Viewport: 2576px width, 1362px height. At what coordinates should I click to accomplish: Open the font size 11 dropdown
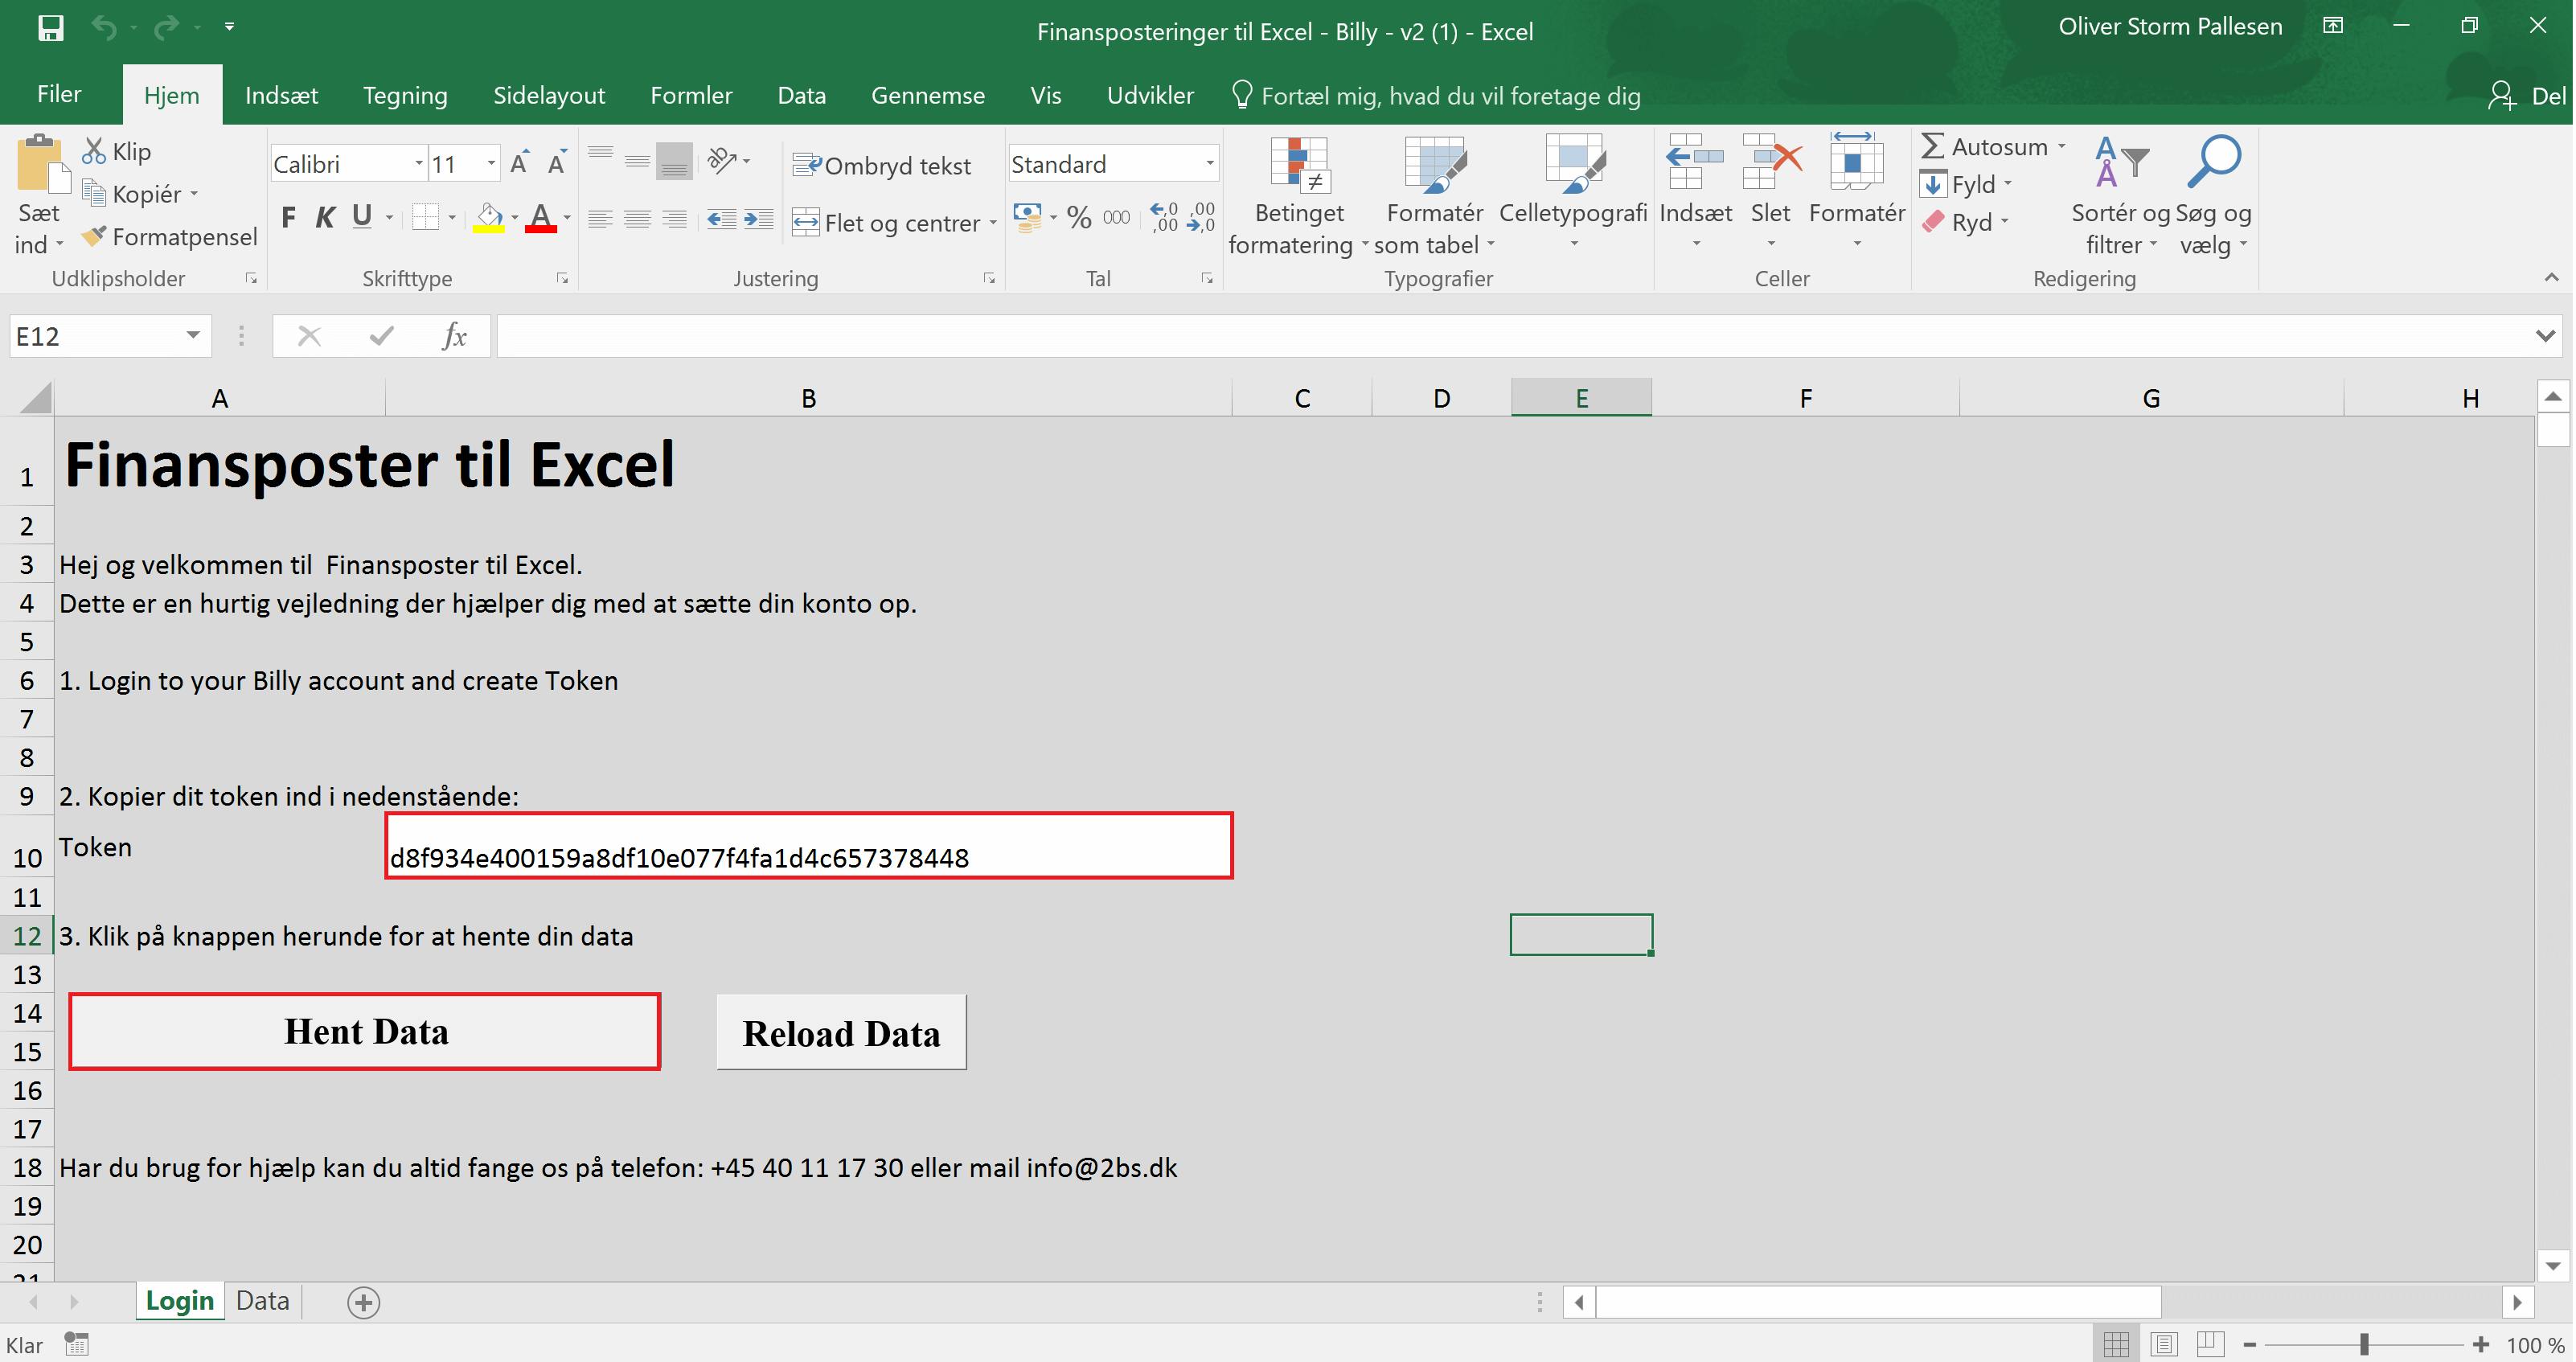(491, 163)
